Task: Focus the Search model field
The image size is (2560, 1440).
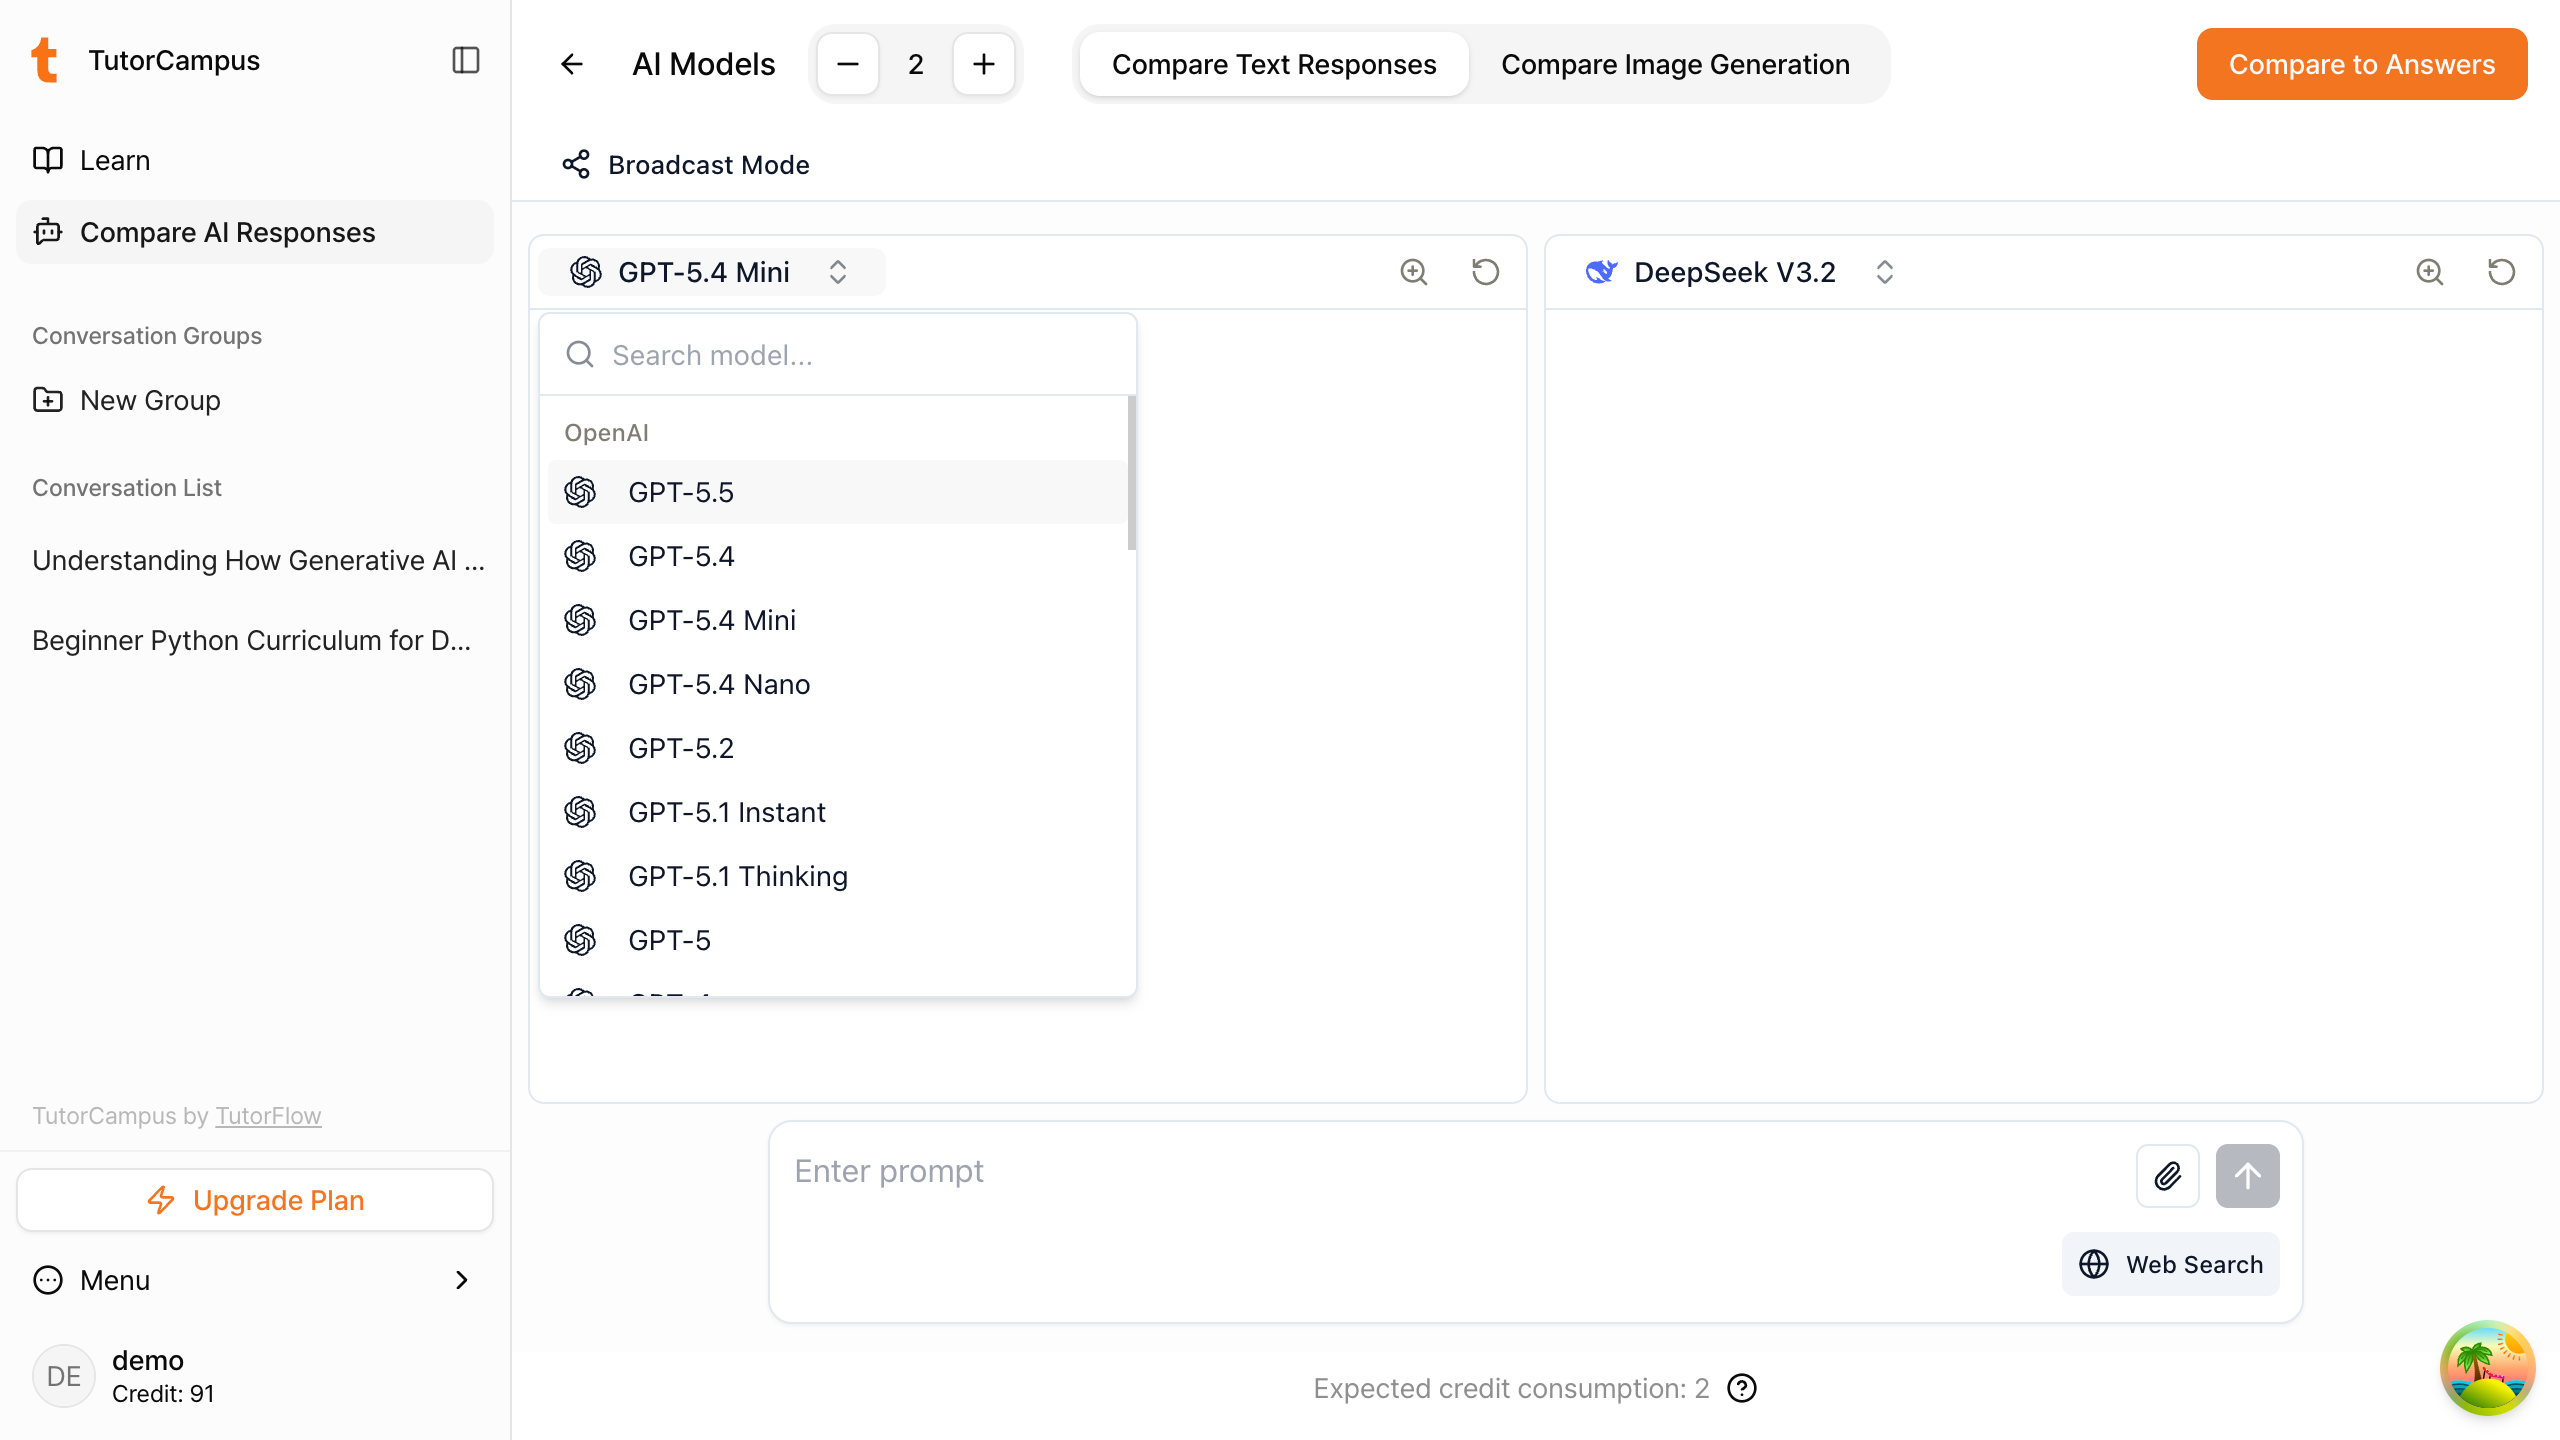Action: (838, 355)
